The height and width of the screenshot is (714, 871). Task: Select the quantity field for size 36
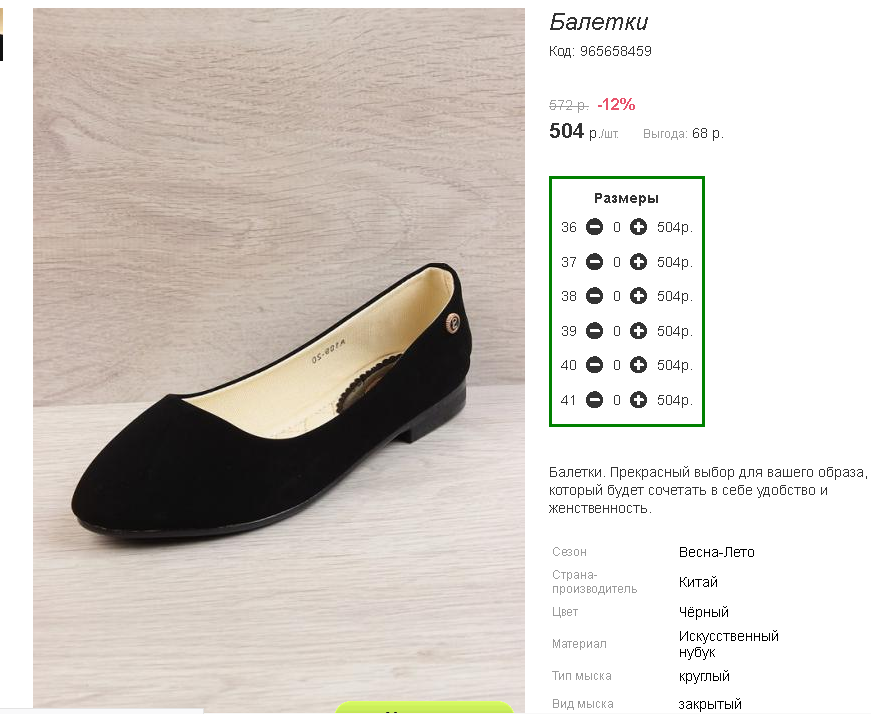point(617,227)
